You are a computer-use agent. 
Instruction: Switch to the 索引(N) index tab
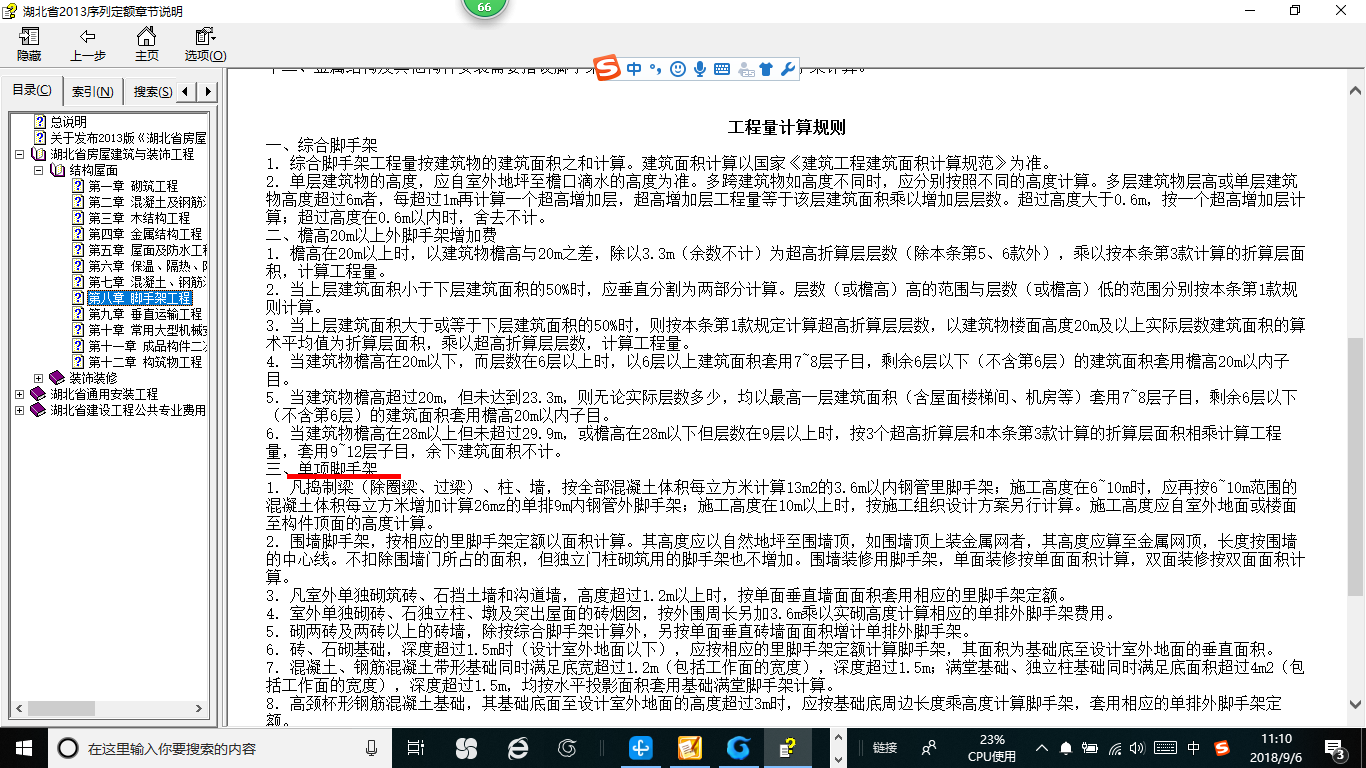point(92,92)
